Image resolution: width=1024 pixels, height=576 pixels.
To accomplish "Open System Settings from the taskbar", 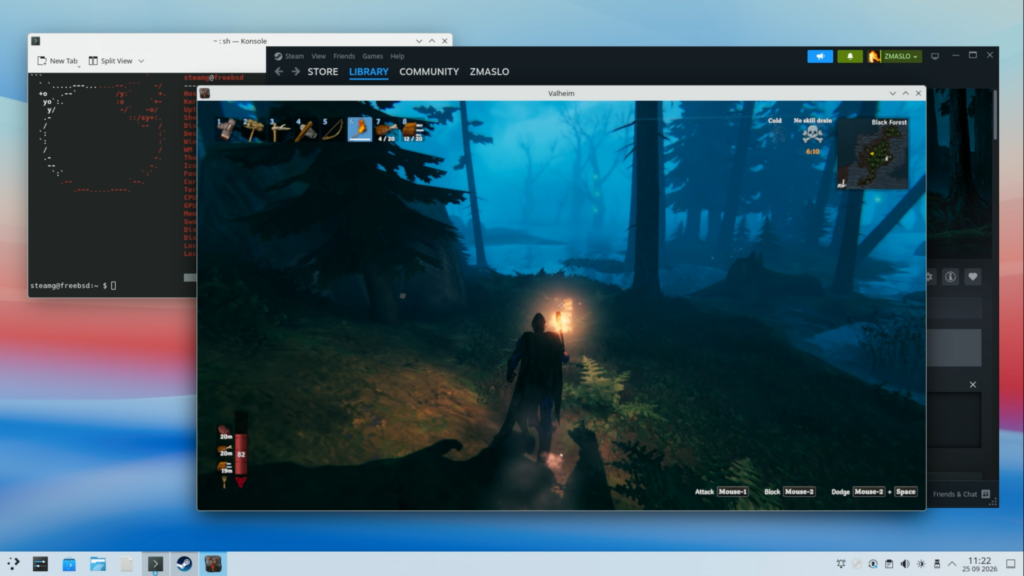I will 40,564.
